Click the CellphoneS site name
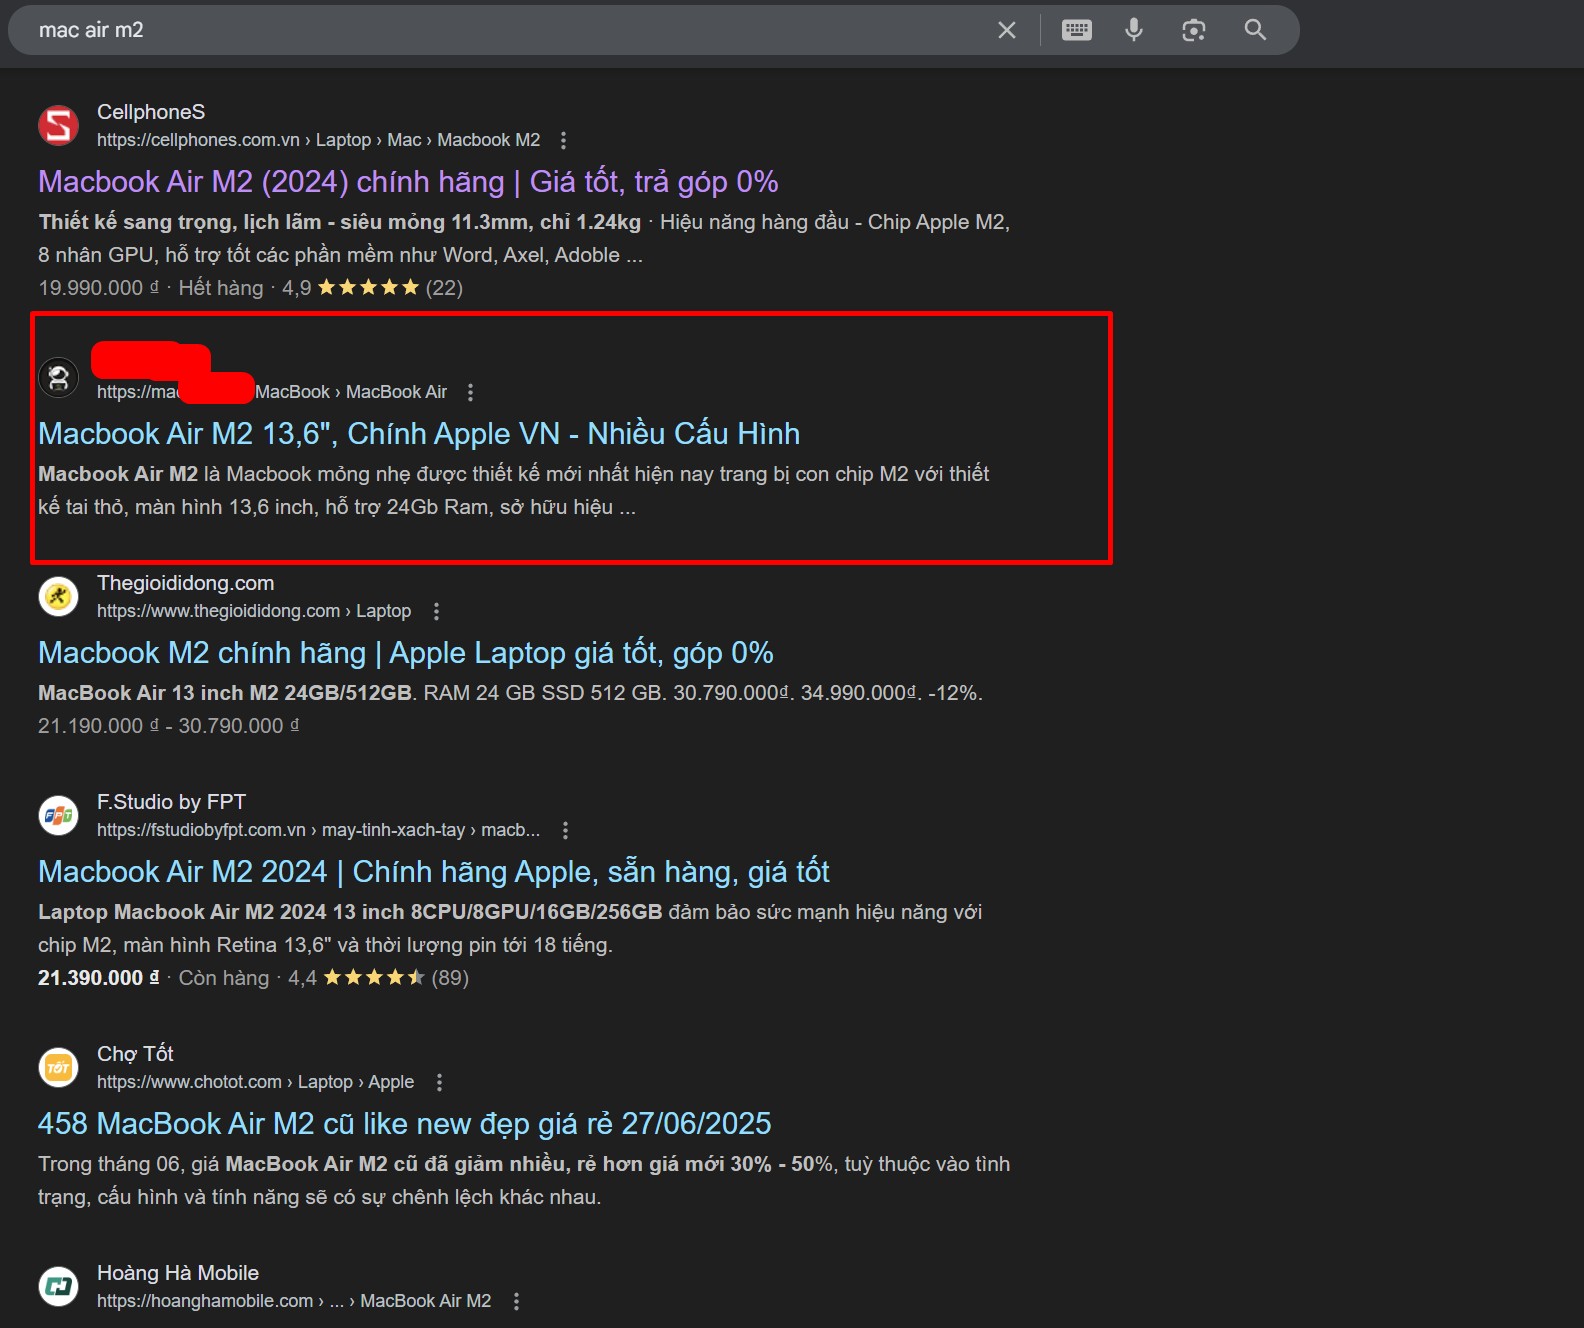 click(x=151, y=112)
